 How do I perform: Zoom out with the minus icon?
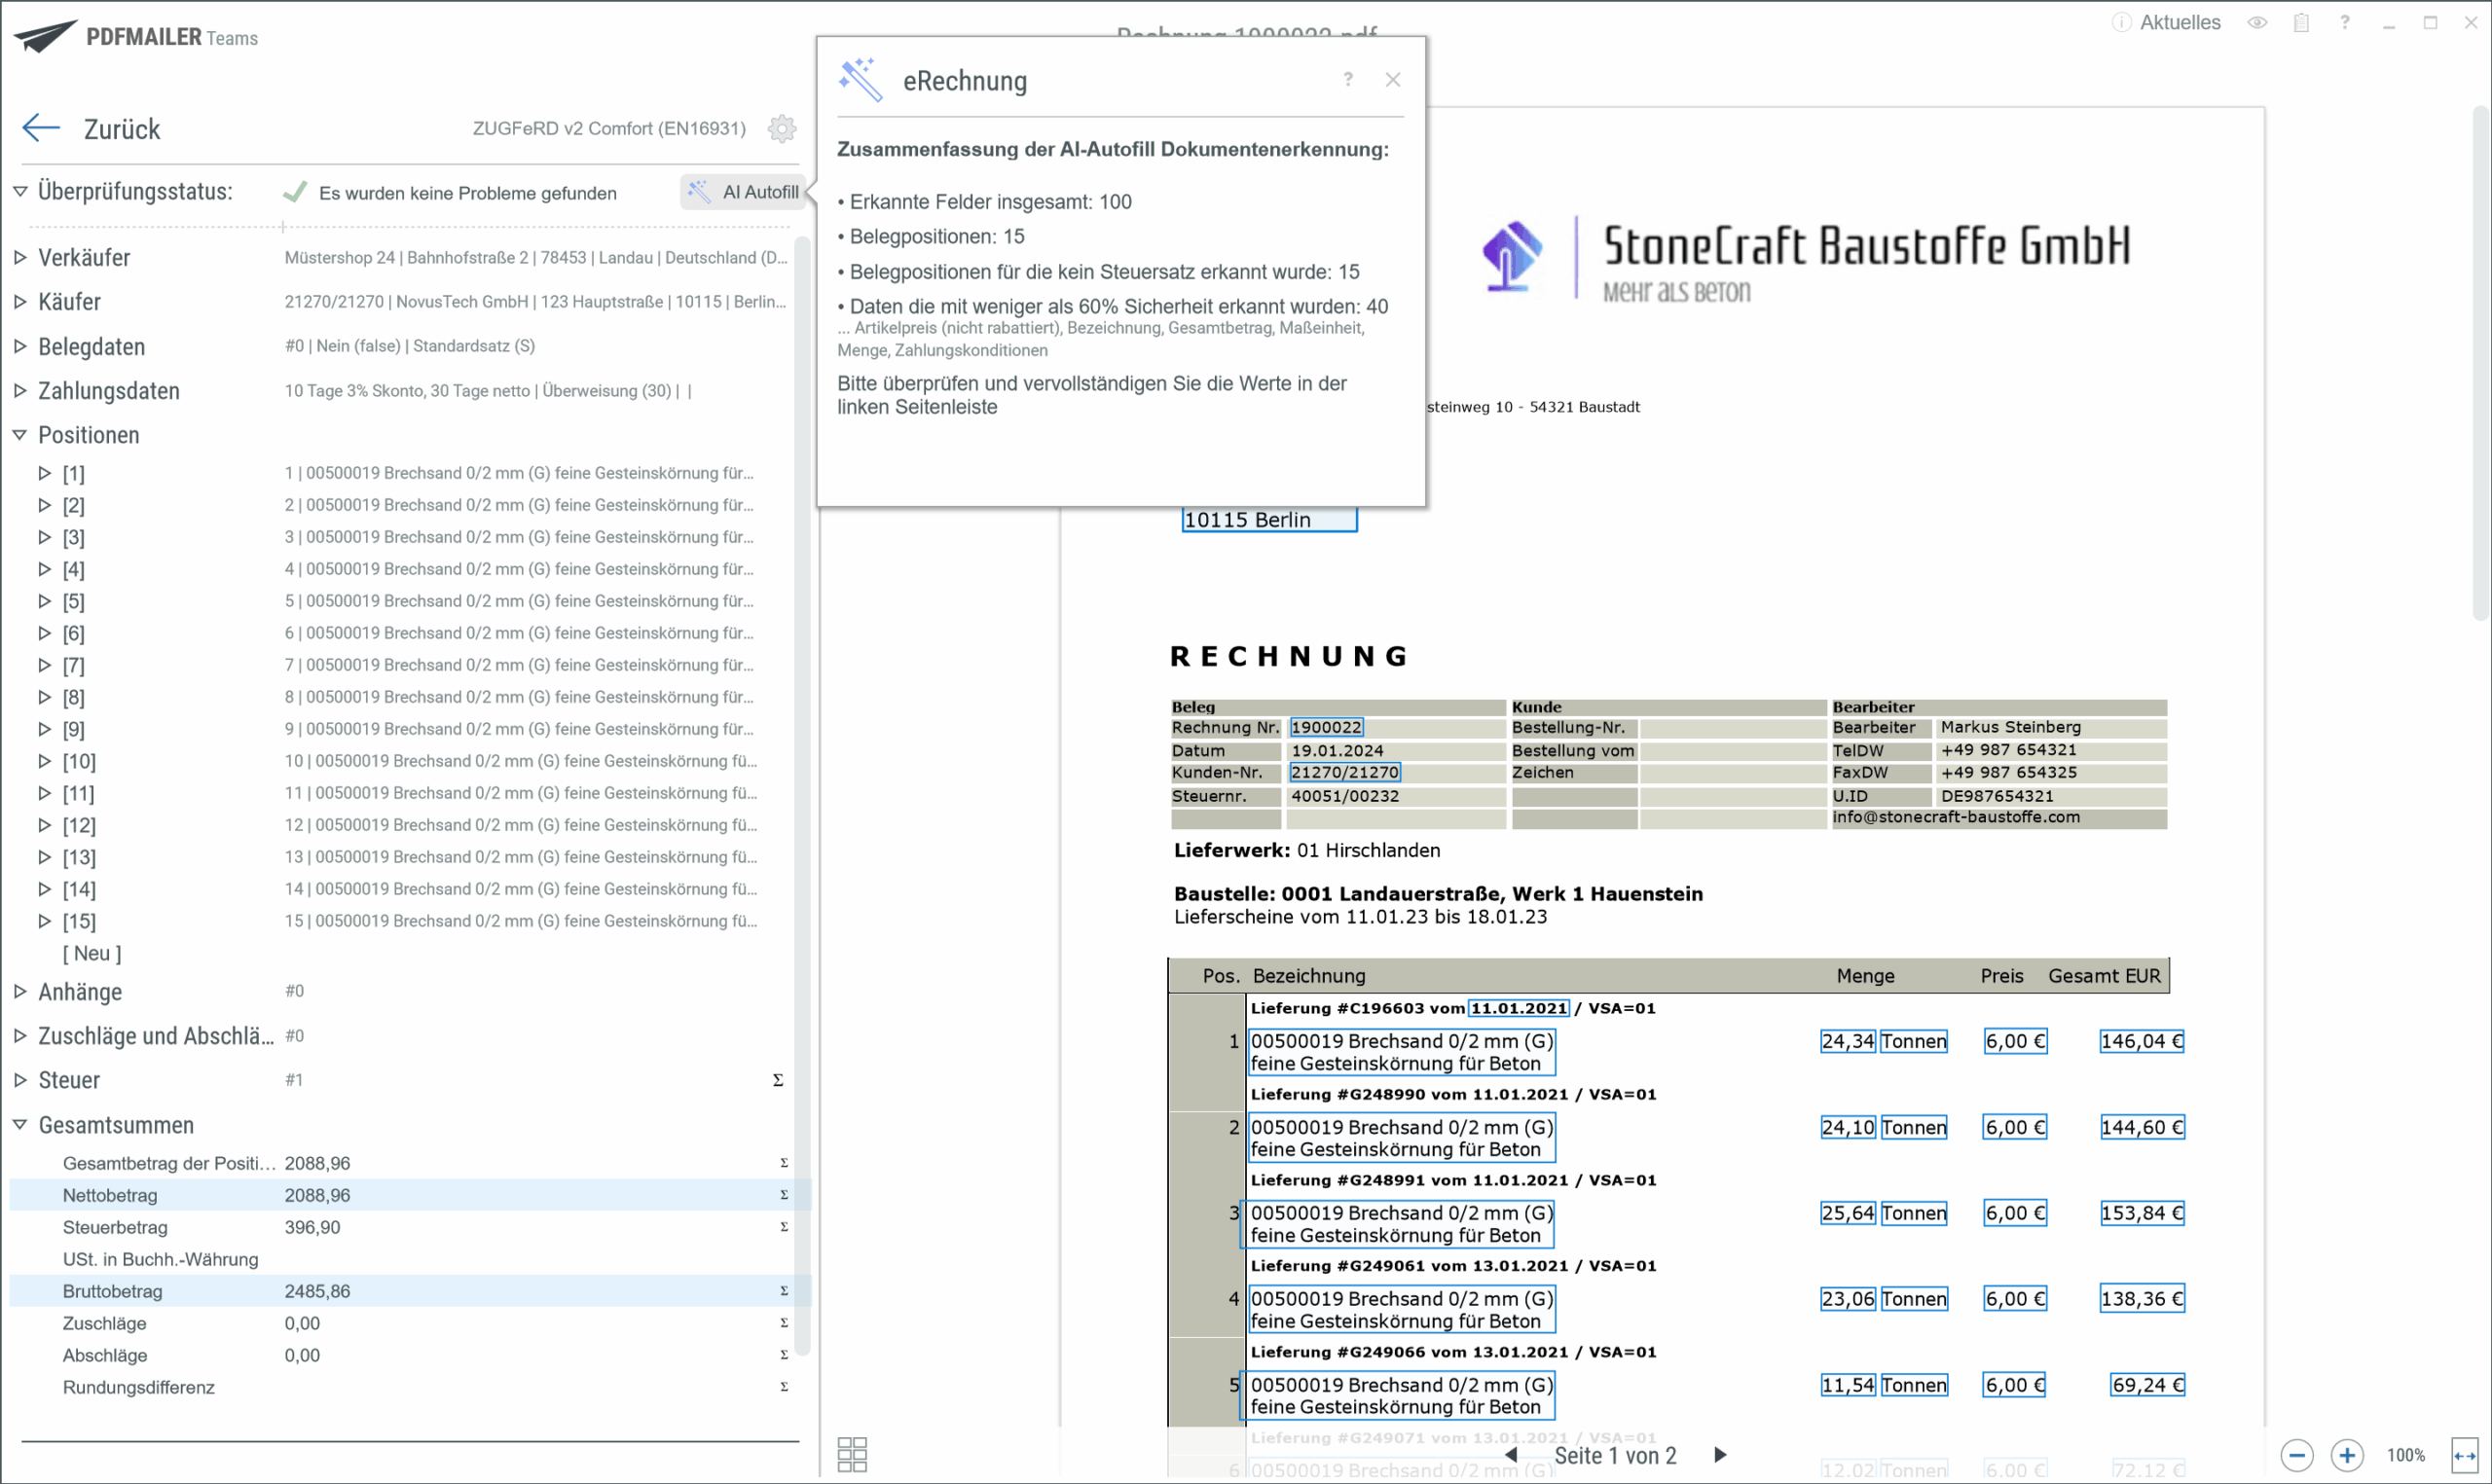pos(2297,1455)
